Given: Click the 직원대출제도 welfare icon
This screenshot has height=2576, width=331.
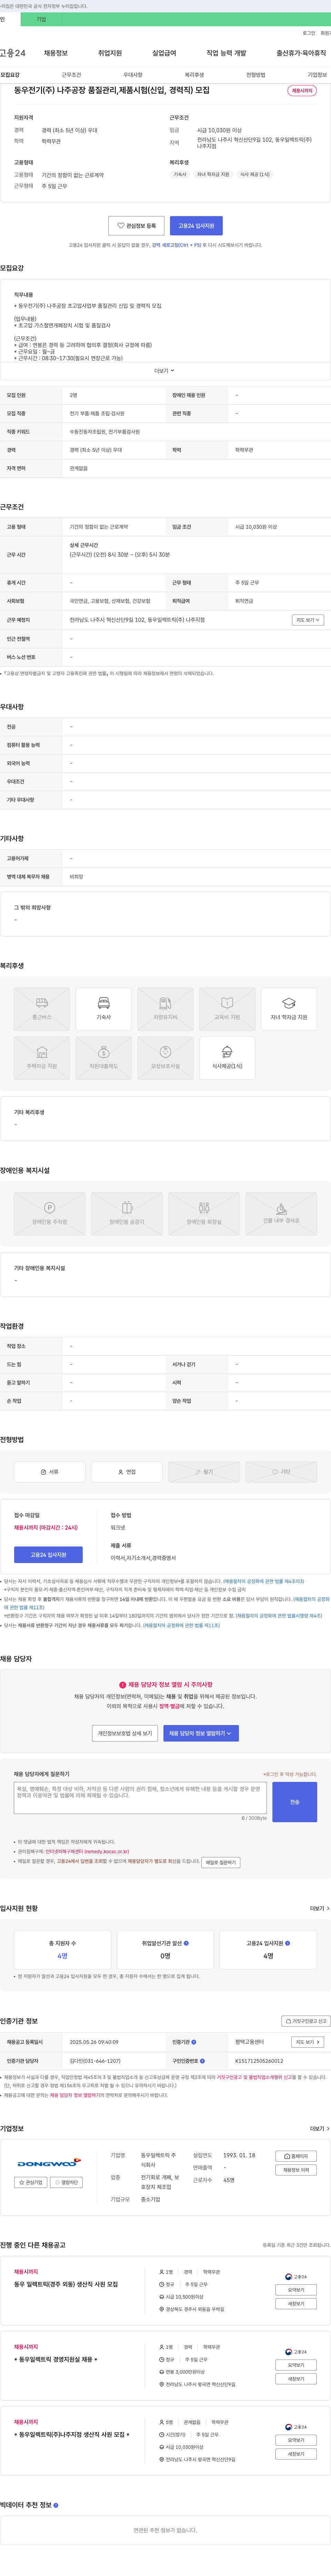Looking at the screenshot, I should point(104,1058).
